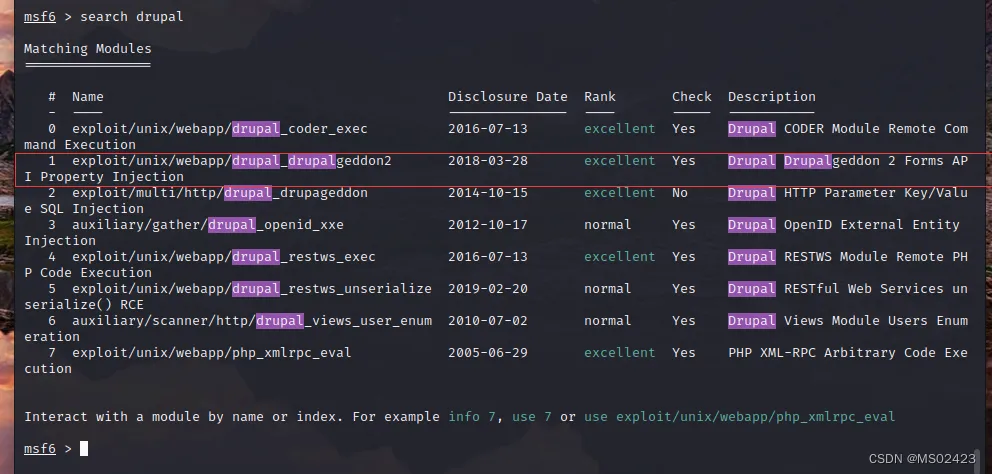Click the 'search drupal' command text
This screenshot has width=992, height=474.
pos(132,16)
